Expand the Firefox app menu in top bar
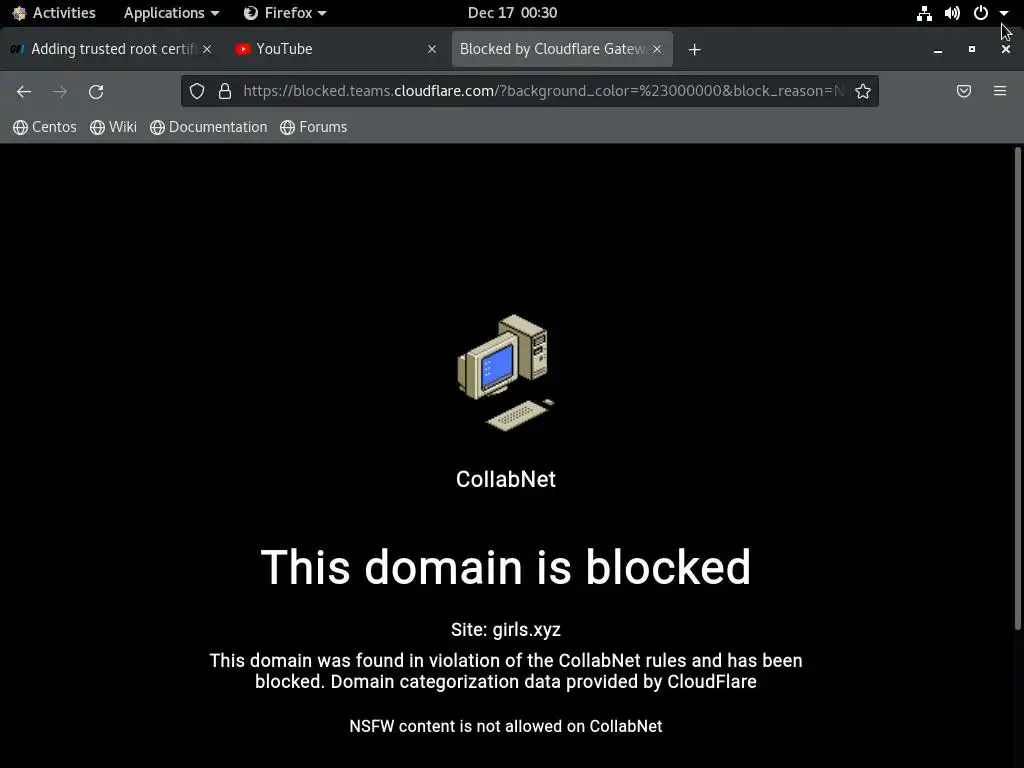 coord(285,13)
